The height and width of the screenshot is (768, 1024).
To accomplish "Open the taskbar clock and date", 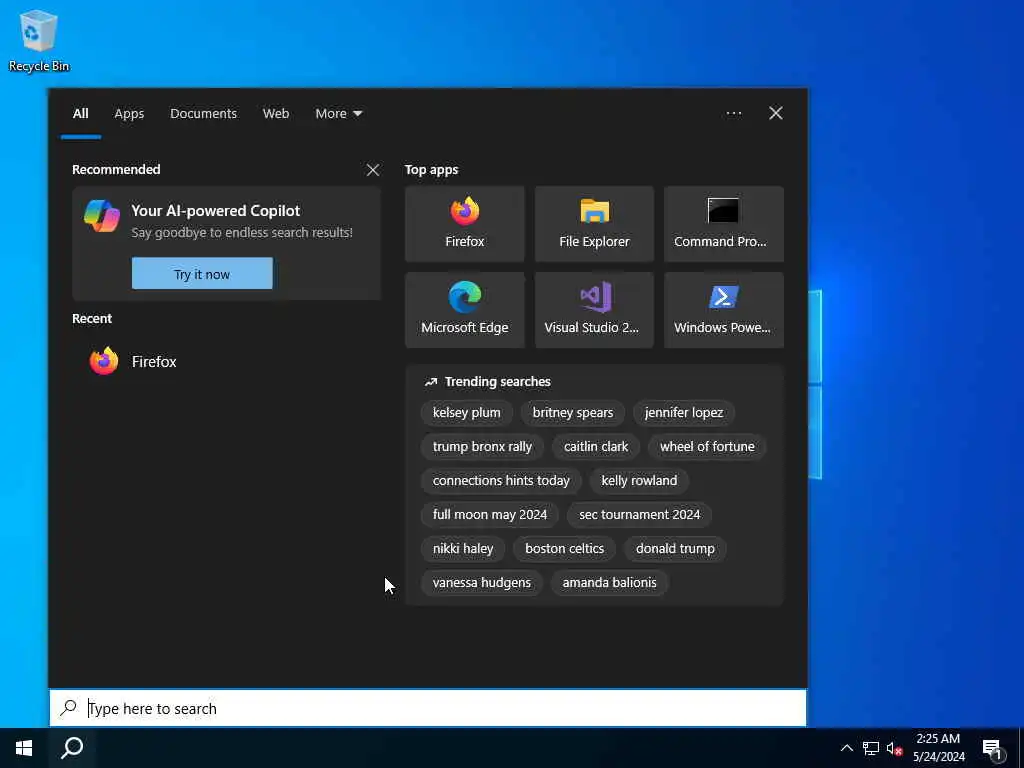I will [x=938, y=748].
